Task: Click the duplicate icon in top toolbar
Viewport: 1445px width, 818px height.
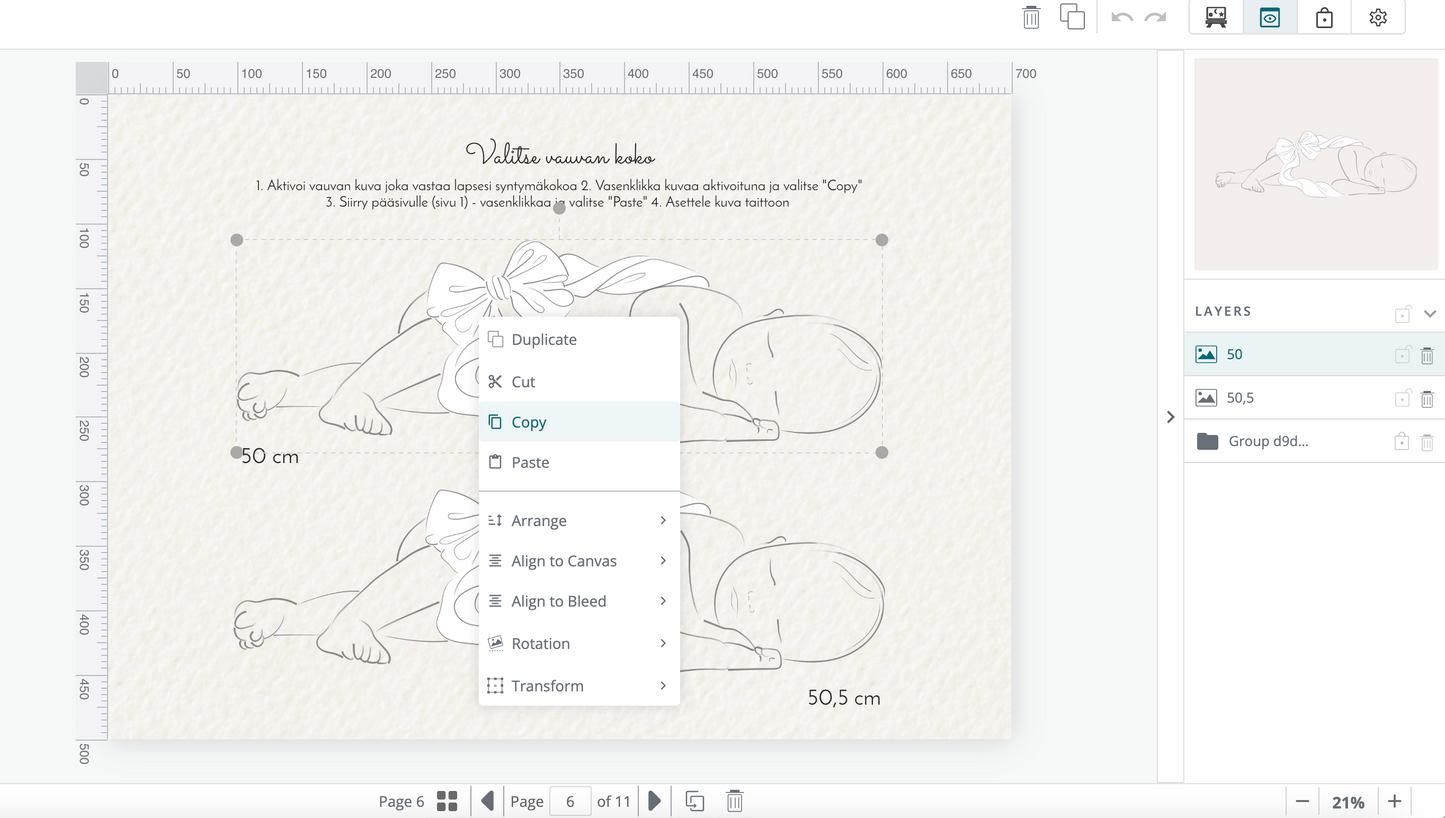Action: (1072, 17)
